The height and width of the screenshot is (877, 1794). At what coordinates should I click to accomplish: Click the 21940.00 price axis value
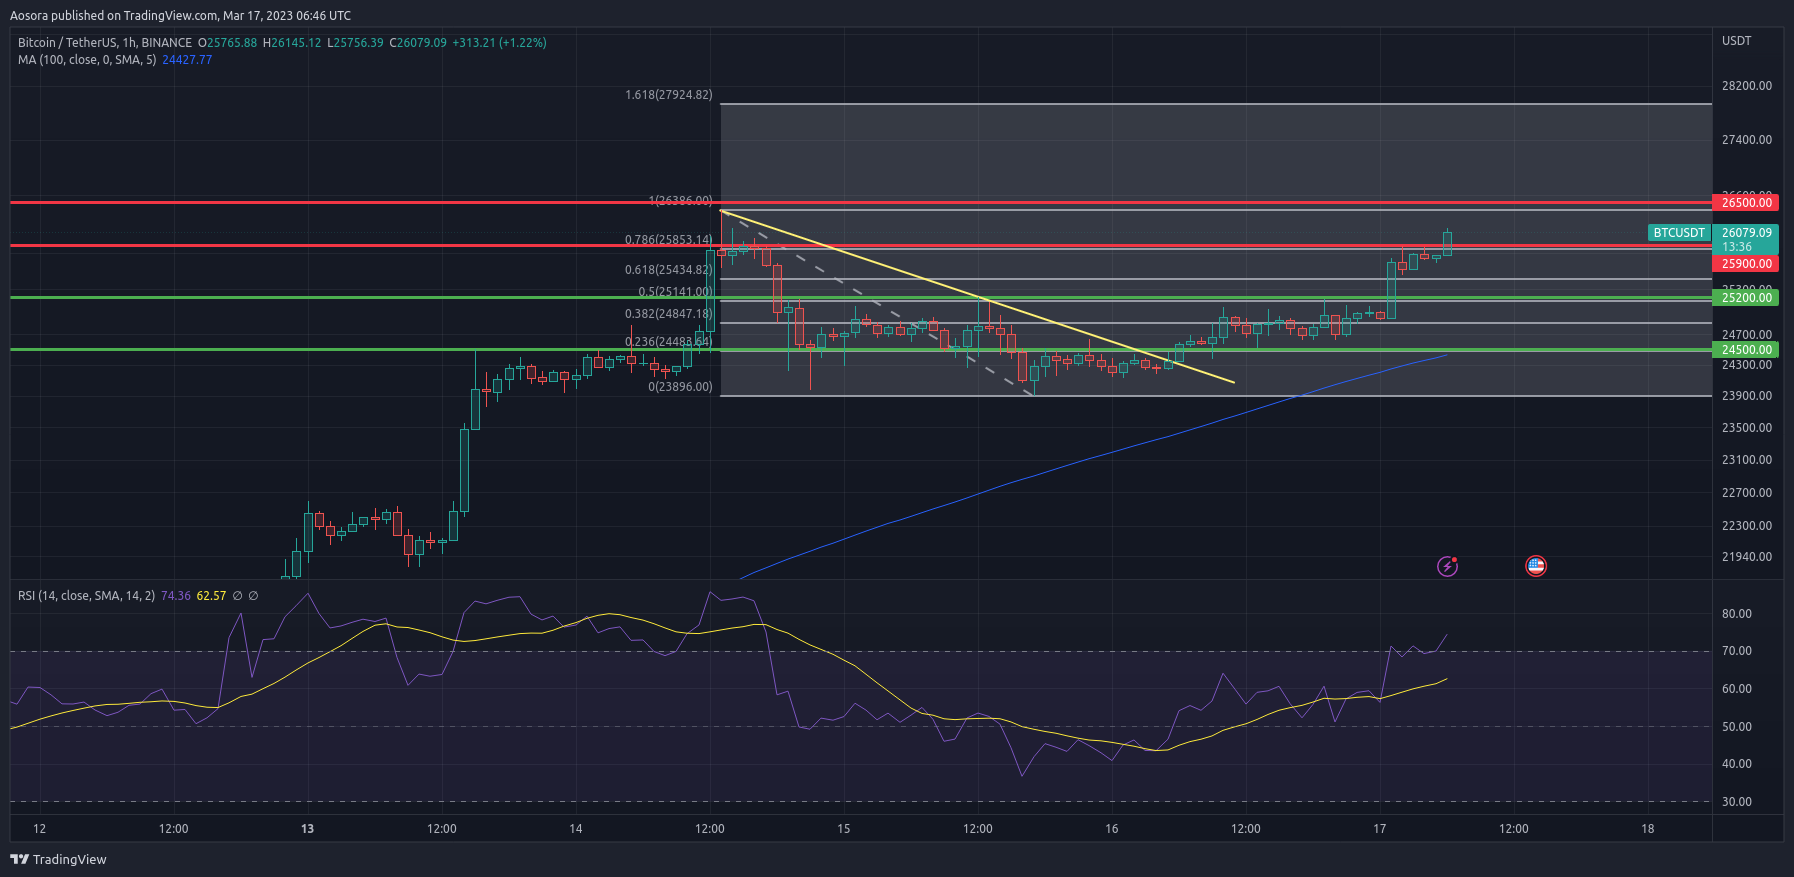click(x=1746, y=557)
